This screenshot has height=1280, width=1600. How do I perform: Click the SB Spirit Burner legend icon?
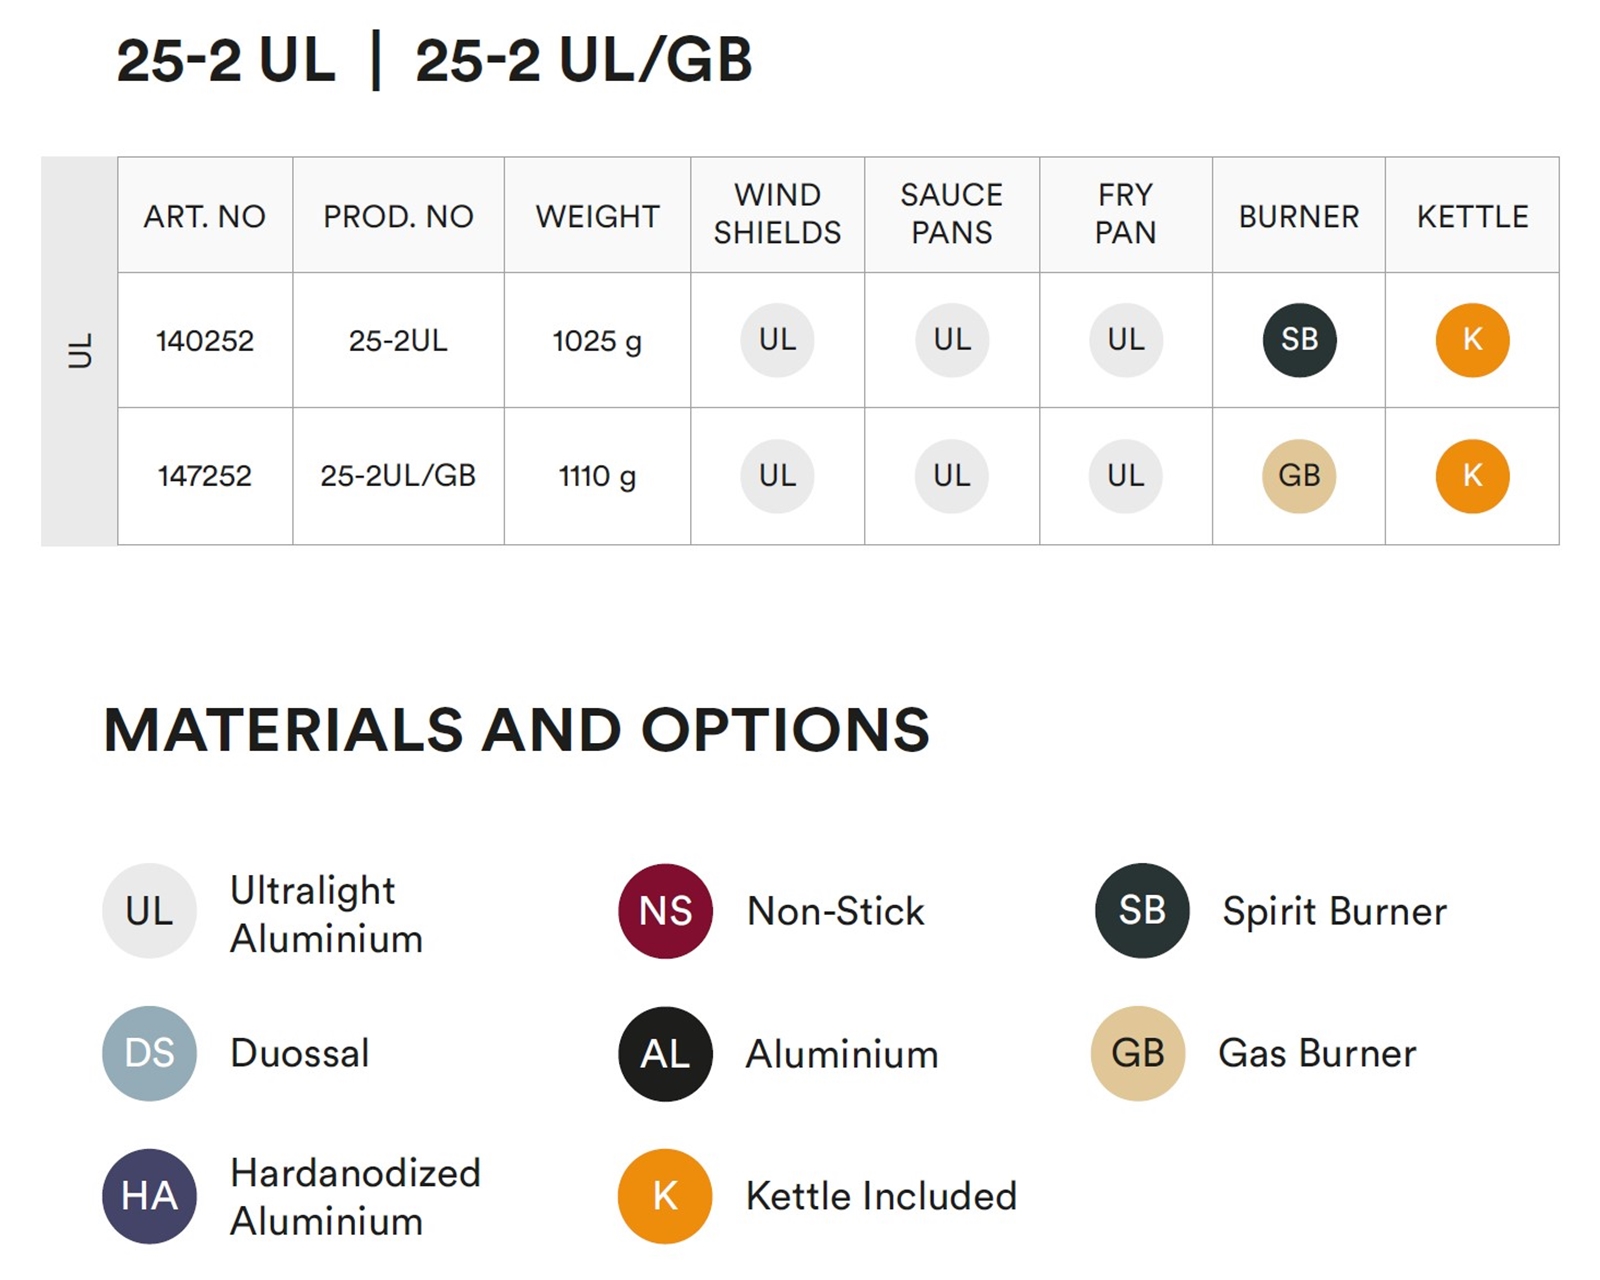pyautogui.click(x=1142, y=911)
